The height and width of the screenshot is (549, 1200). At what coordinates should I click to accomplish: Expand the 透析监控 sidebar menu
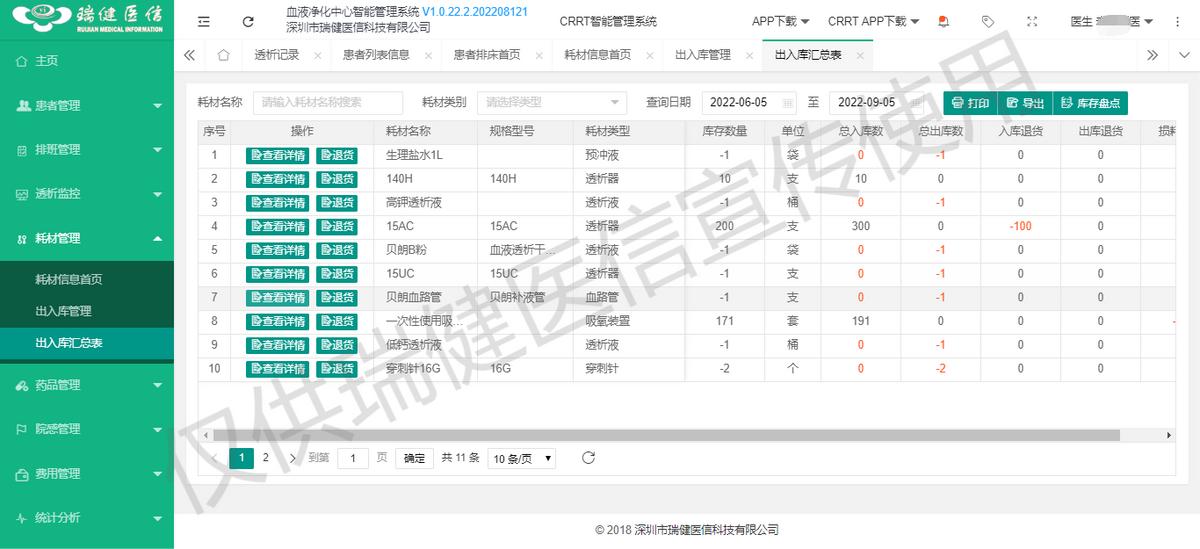tap(87, 193)
